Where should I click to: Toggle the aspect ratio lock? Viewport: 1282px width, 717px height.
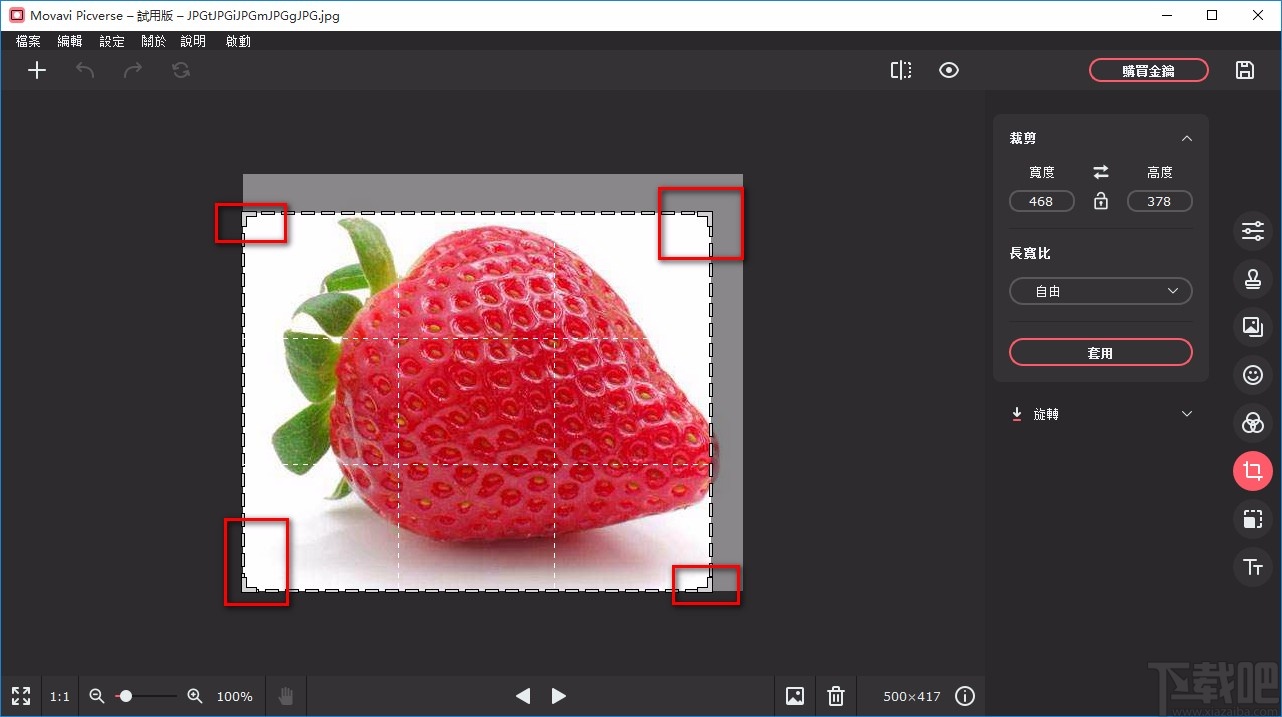click(x=1101, y=201)
